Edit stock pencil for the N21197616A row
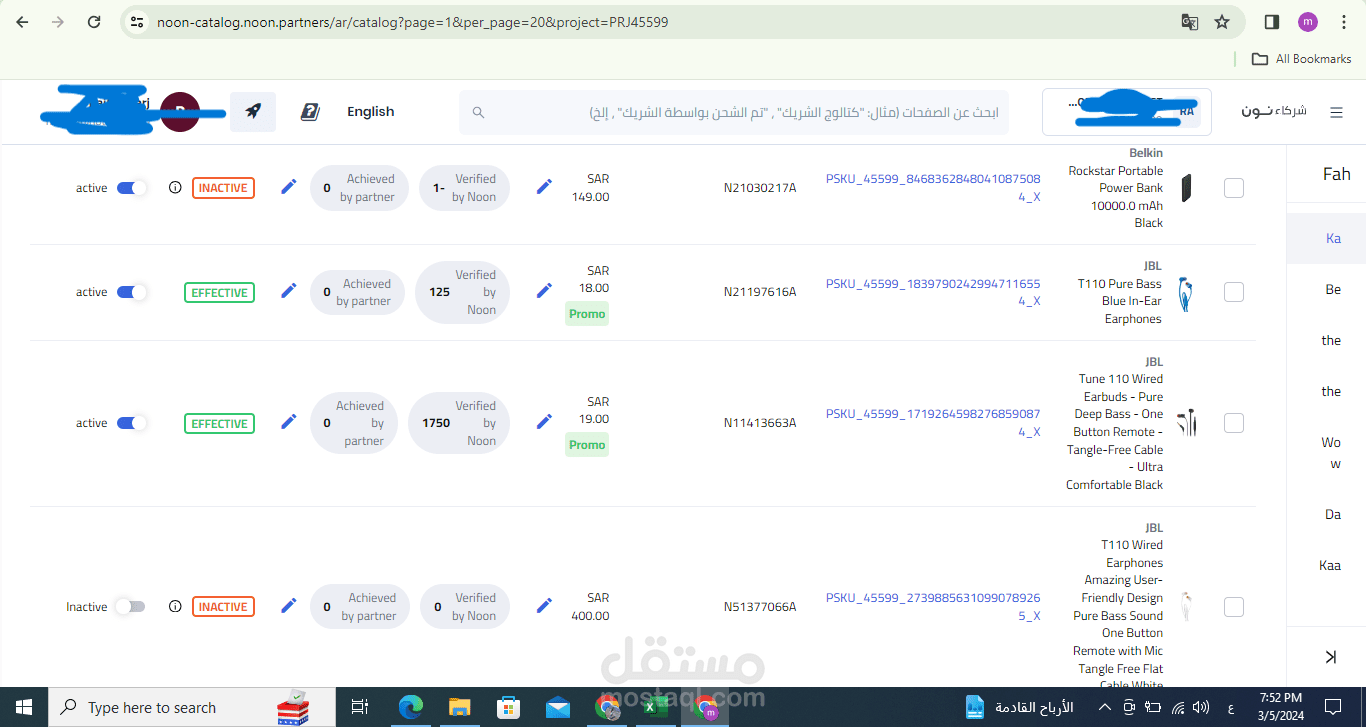This screenshot has height=727, width=1366. click(288, 291)
